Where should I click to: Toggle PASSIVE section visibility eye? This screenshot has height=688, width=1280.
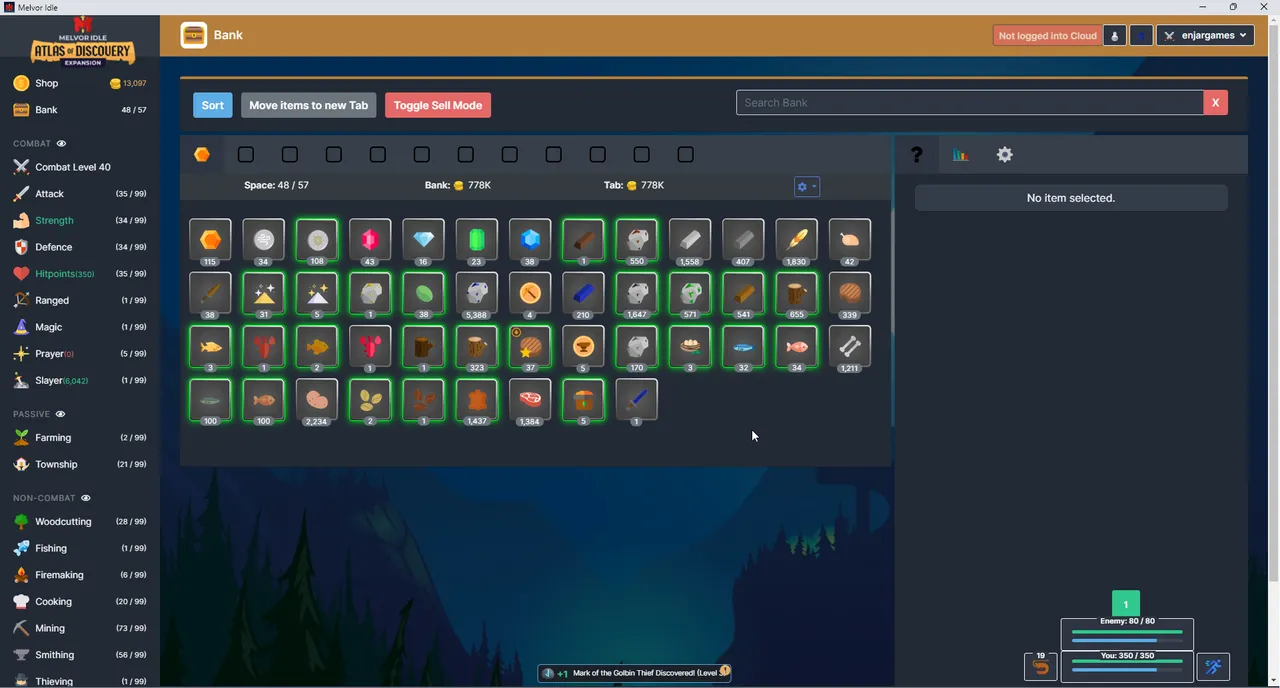point(60,414)
